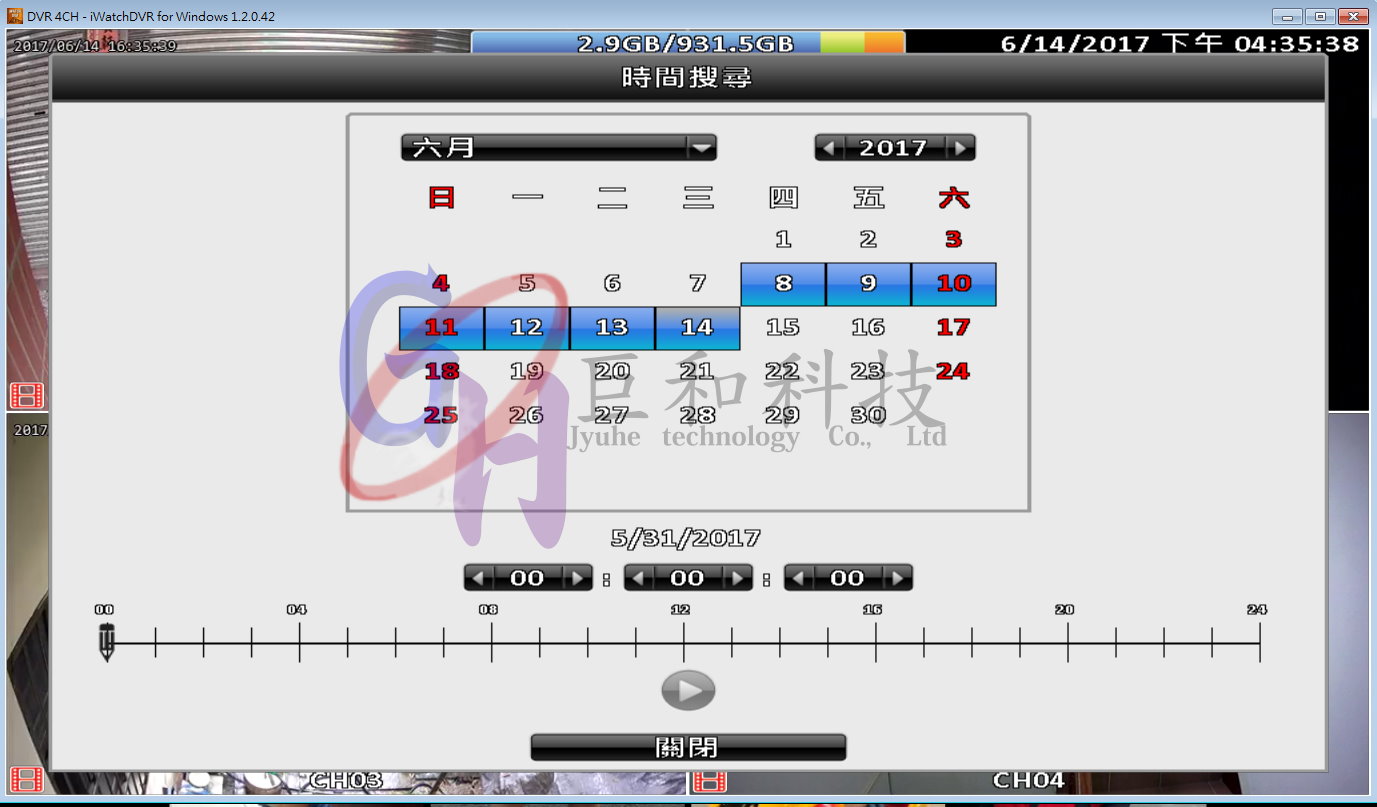Choose highlighted Saturday date 10

[x=954, y=284]
